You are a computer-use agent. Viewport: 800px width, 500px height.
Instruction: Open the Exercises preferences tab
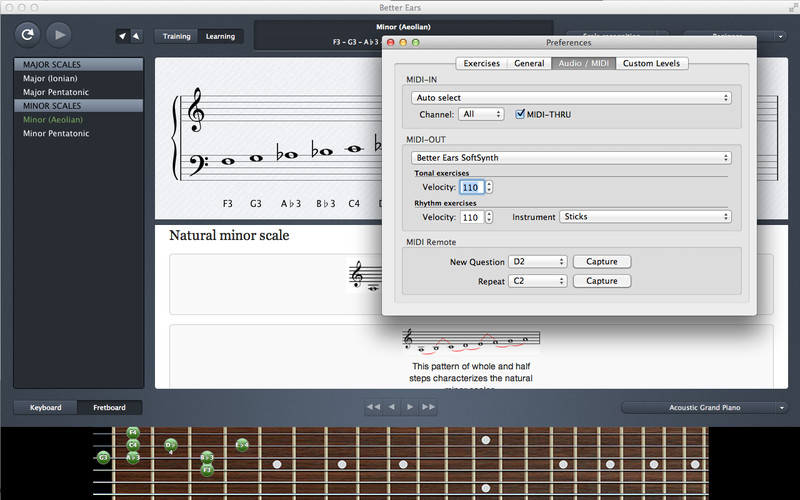click(481, 63)
